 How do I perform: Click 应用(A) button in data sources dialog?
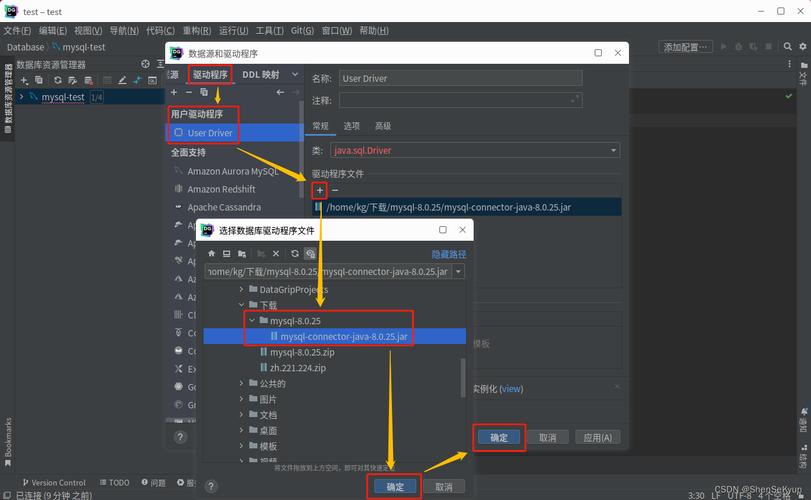point(598,437)
